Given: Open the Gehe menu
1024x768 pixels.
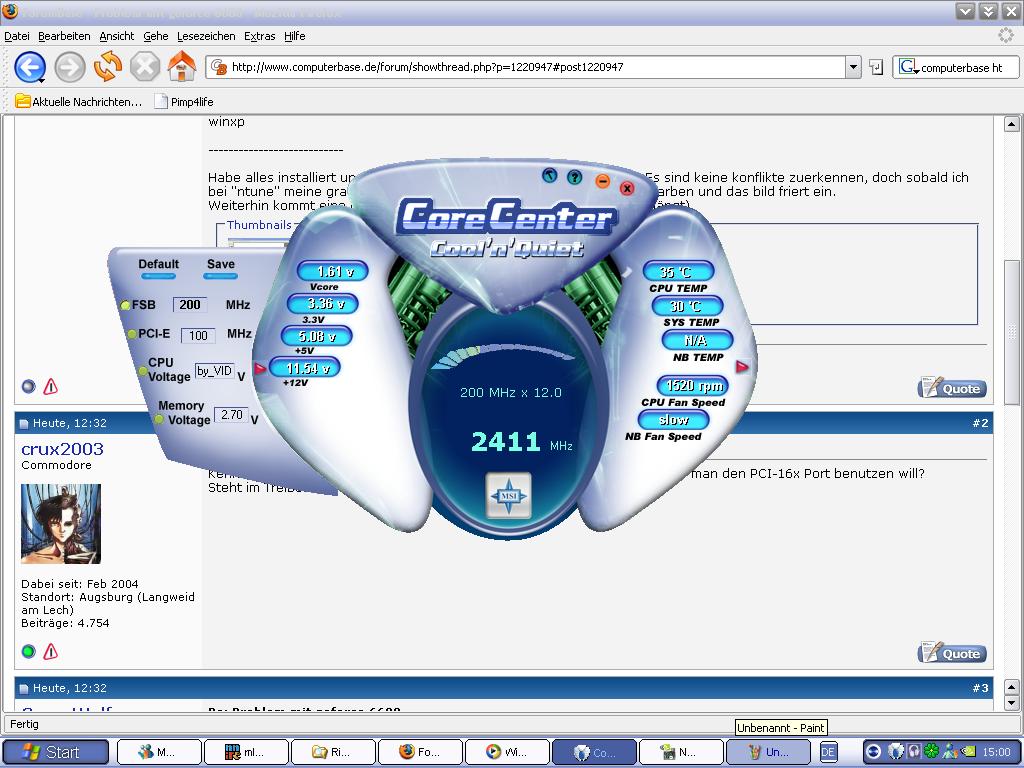Looking at the screenshot, I should click(x=155, y=36).
